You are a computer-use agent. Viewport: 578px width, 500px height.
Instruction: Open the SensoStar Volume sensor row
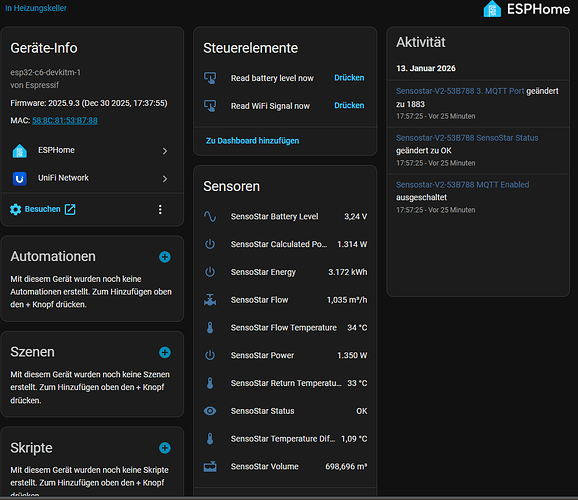285,466
